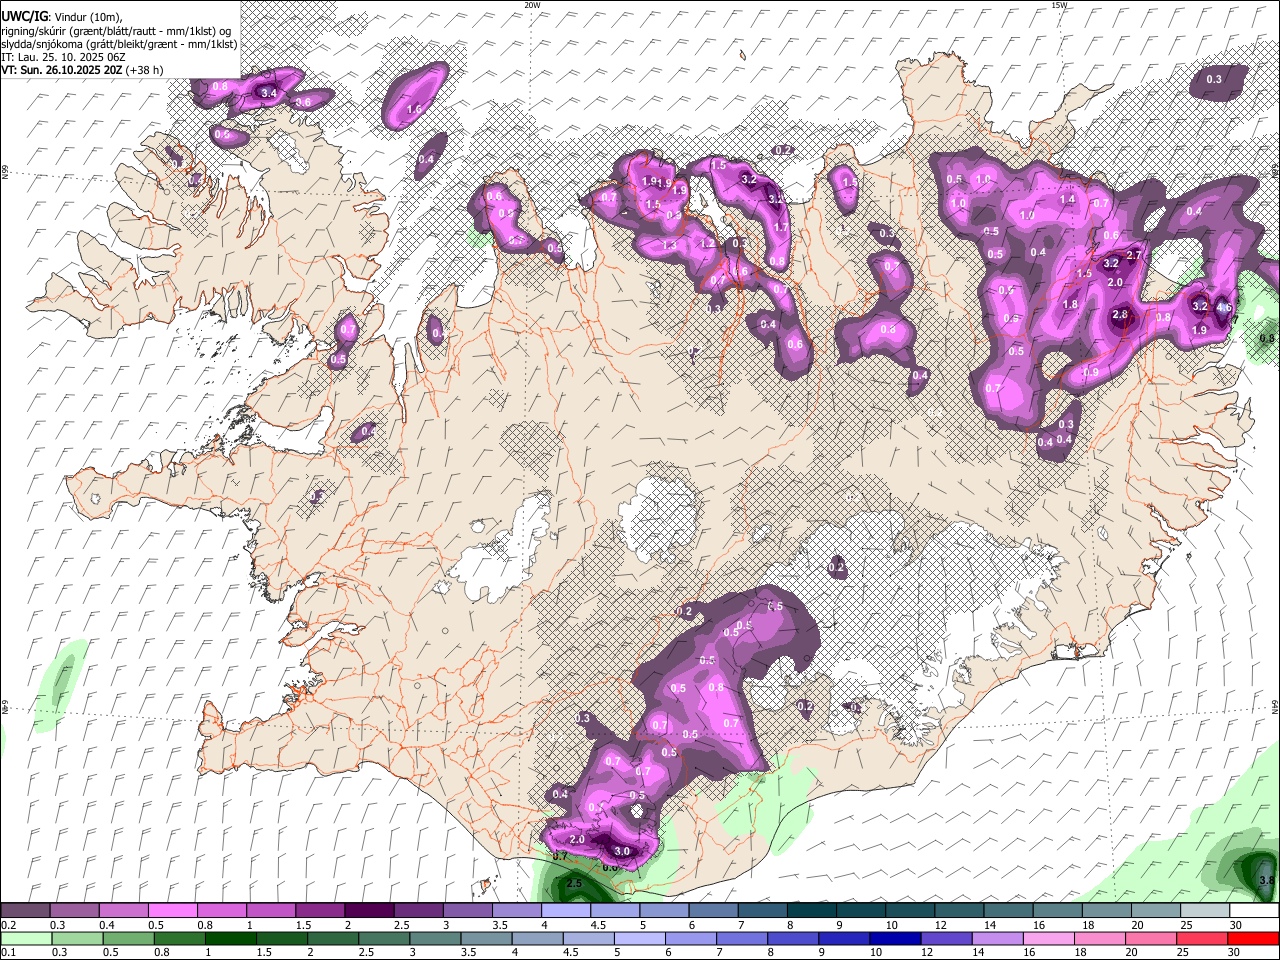The height and width of the screenshot is (960, 1280).
Task: Click the "UWC/IG" title text
Action: pyautogui.click(x=25, y=16)
